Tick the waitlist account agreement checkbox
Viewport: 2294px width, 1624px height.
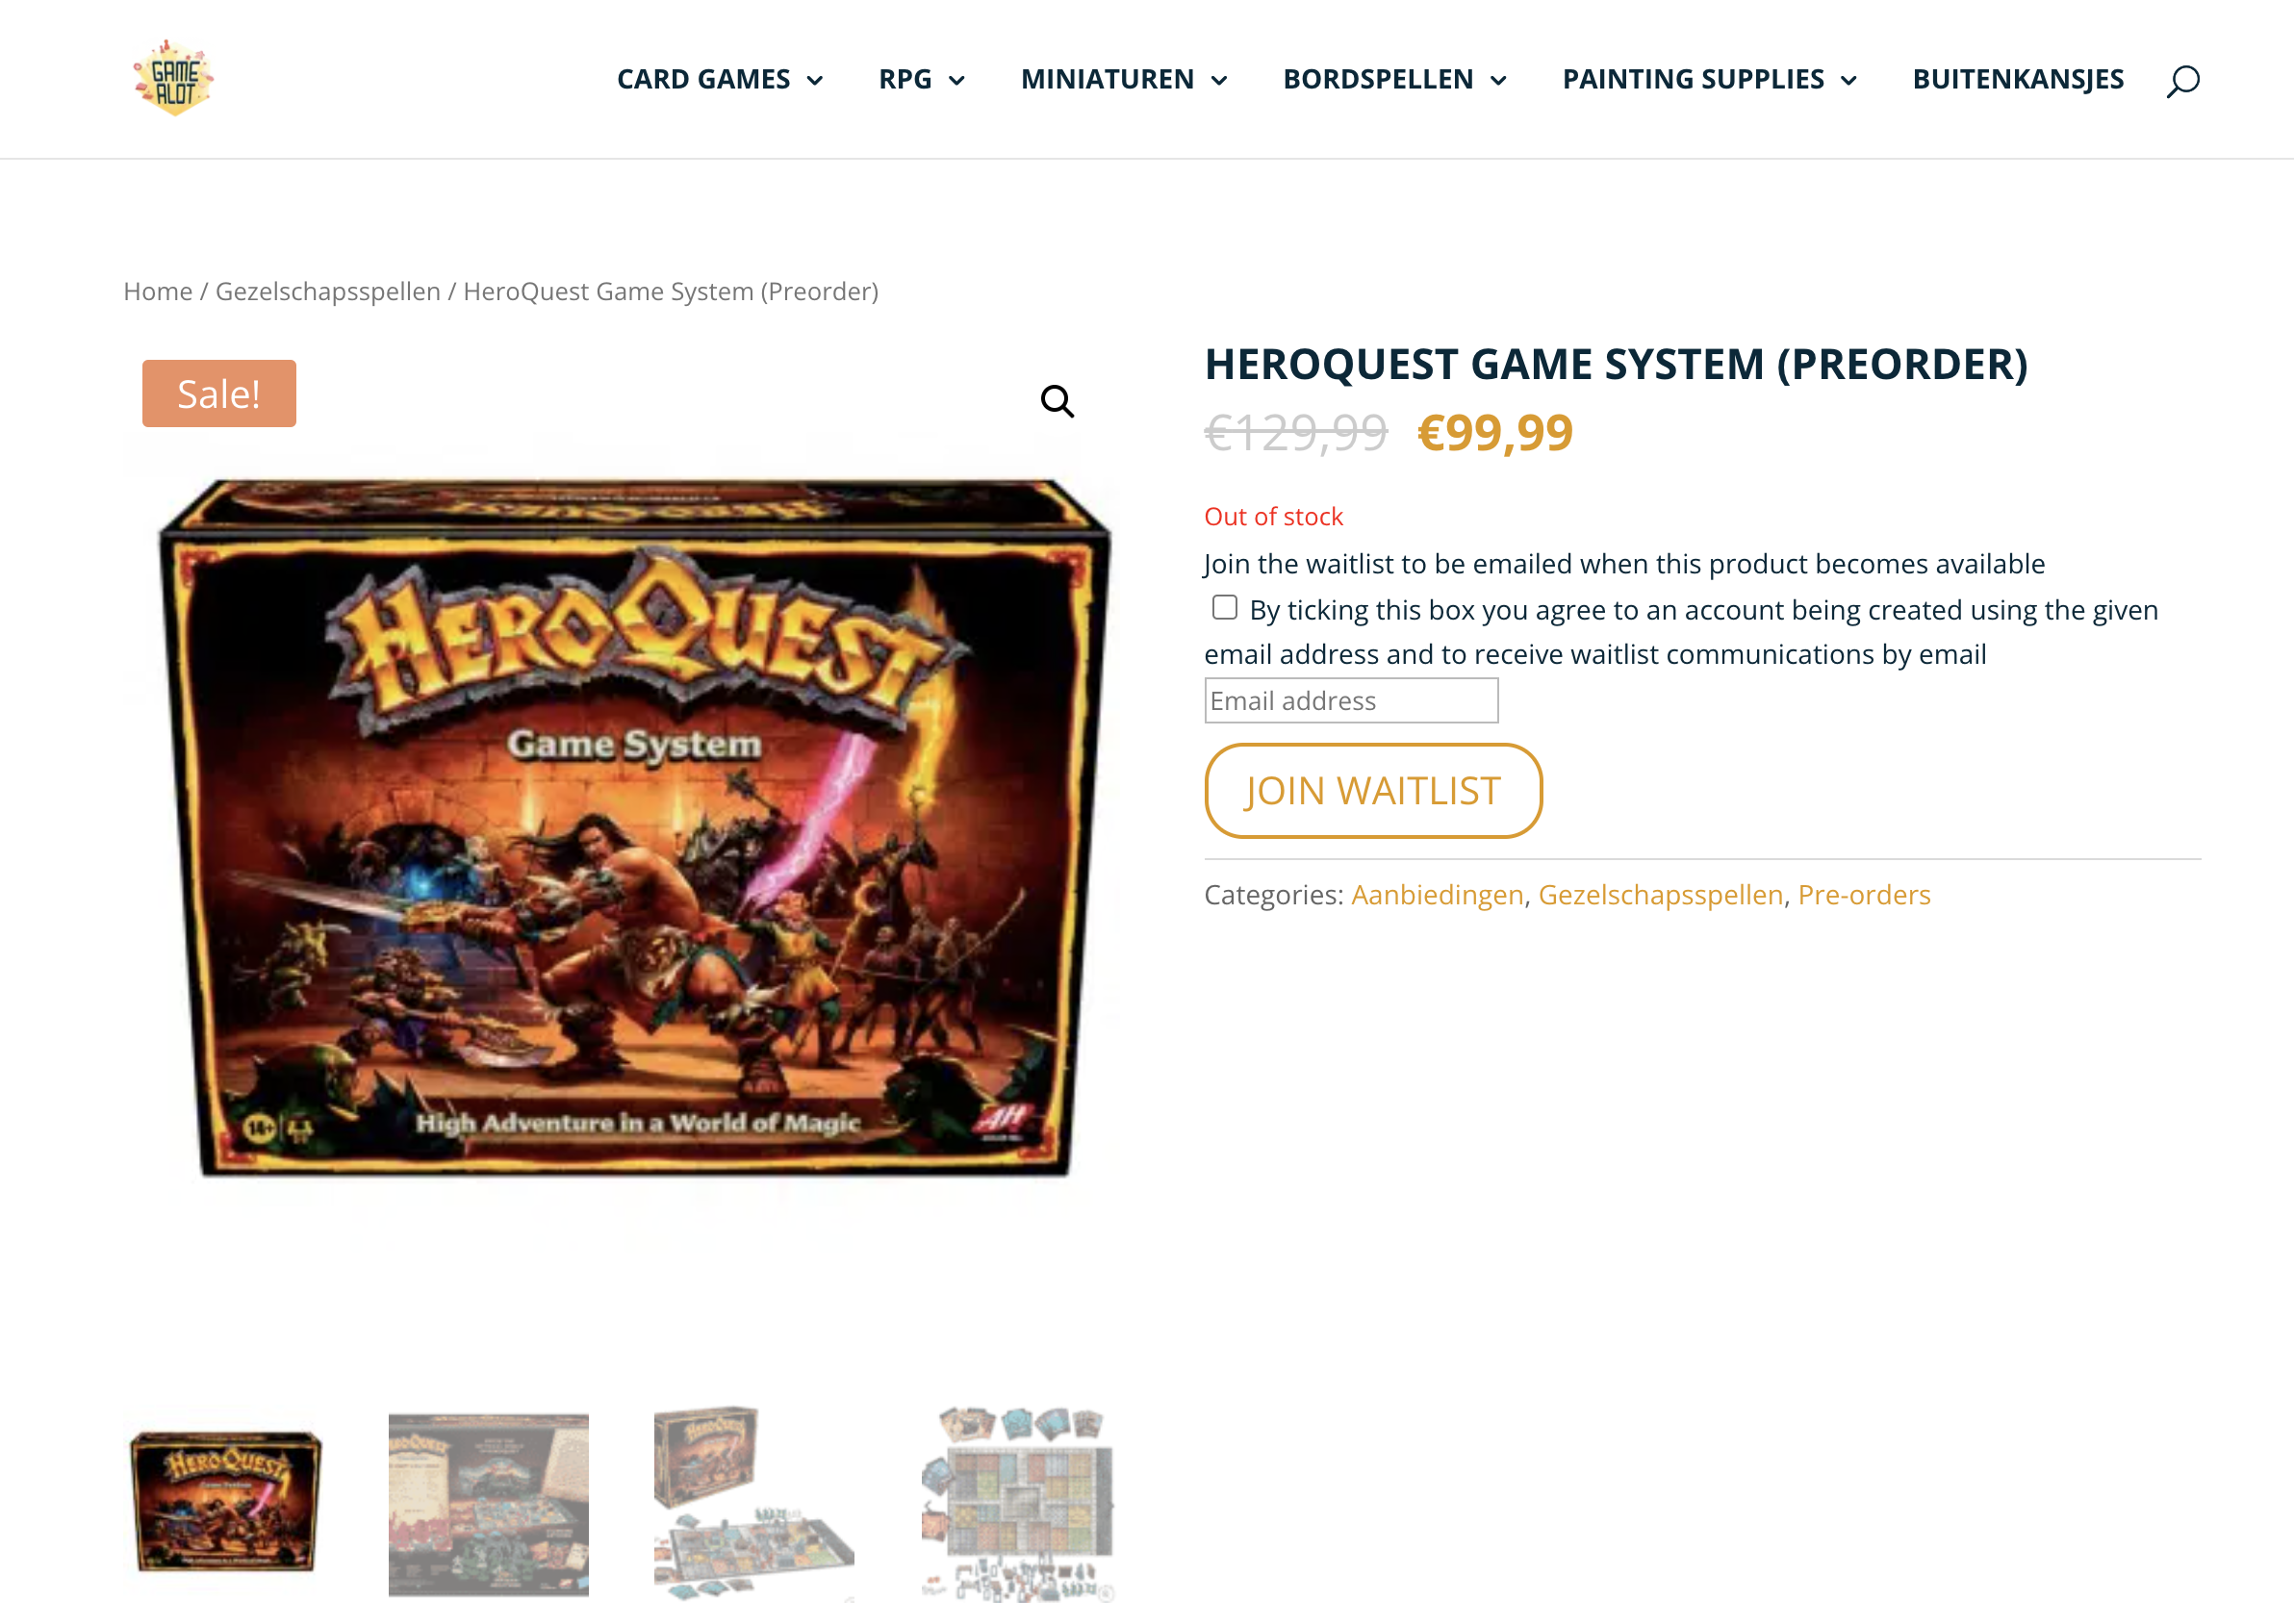click(x=1224, y=608)
